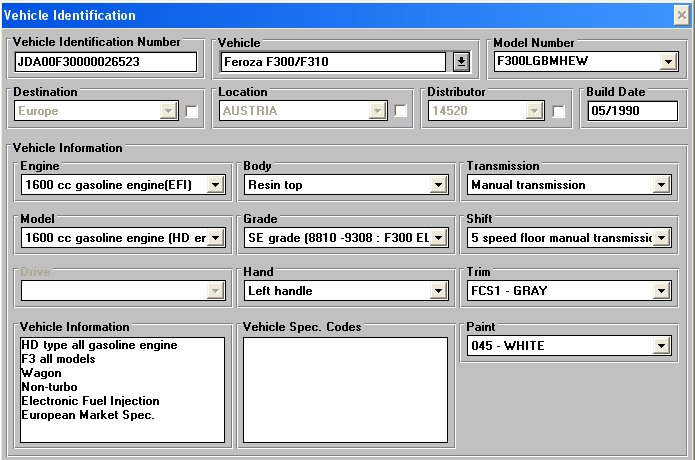Screen dimensions: 695x460
Task: Expand the disabled Drive dropdown
Action: point(215,291)
